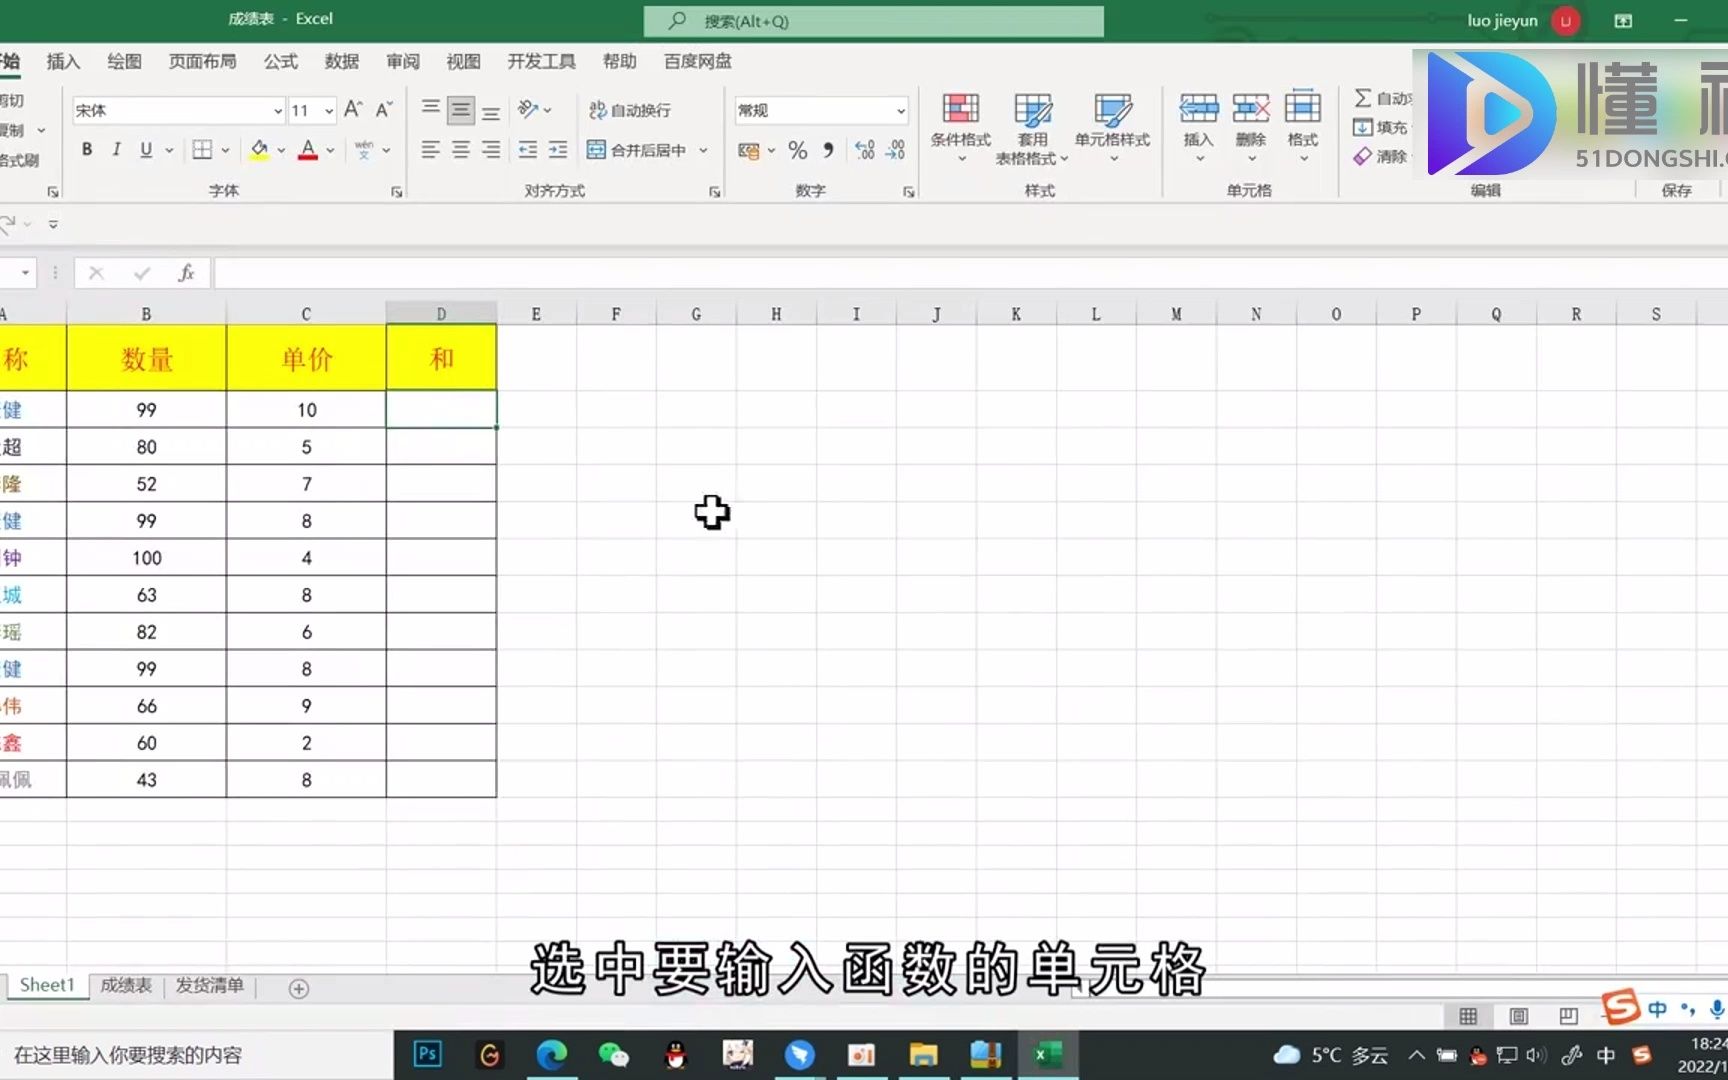The width and height of the screenshot is (1728, 1080).
Task: Switch to 成绩表 sheet tab
Action: pos(126,986)
